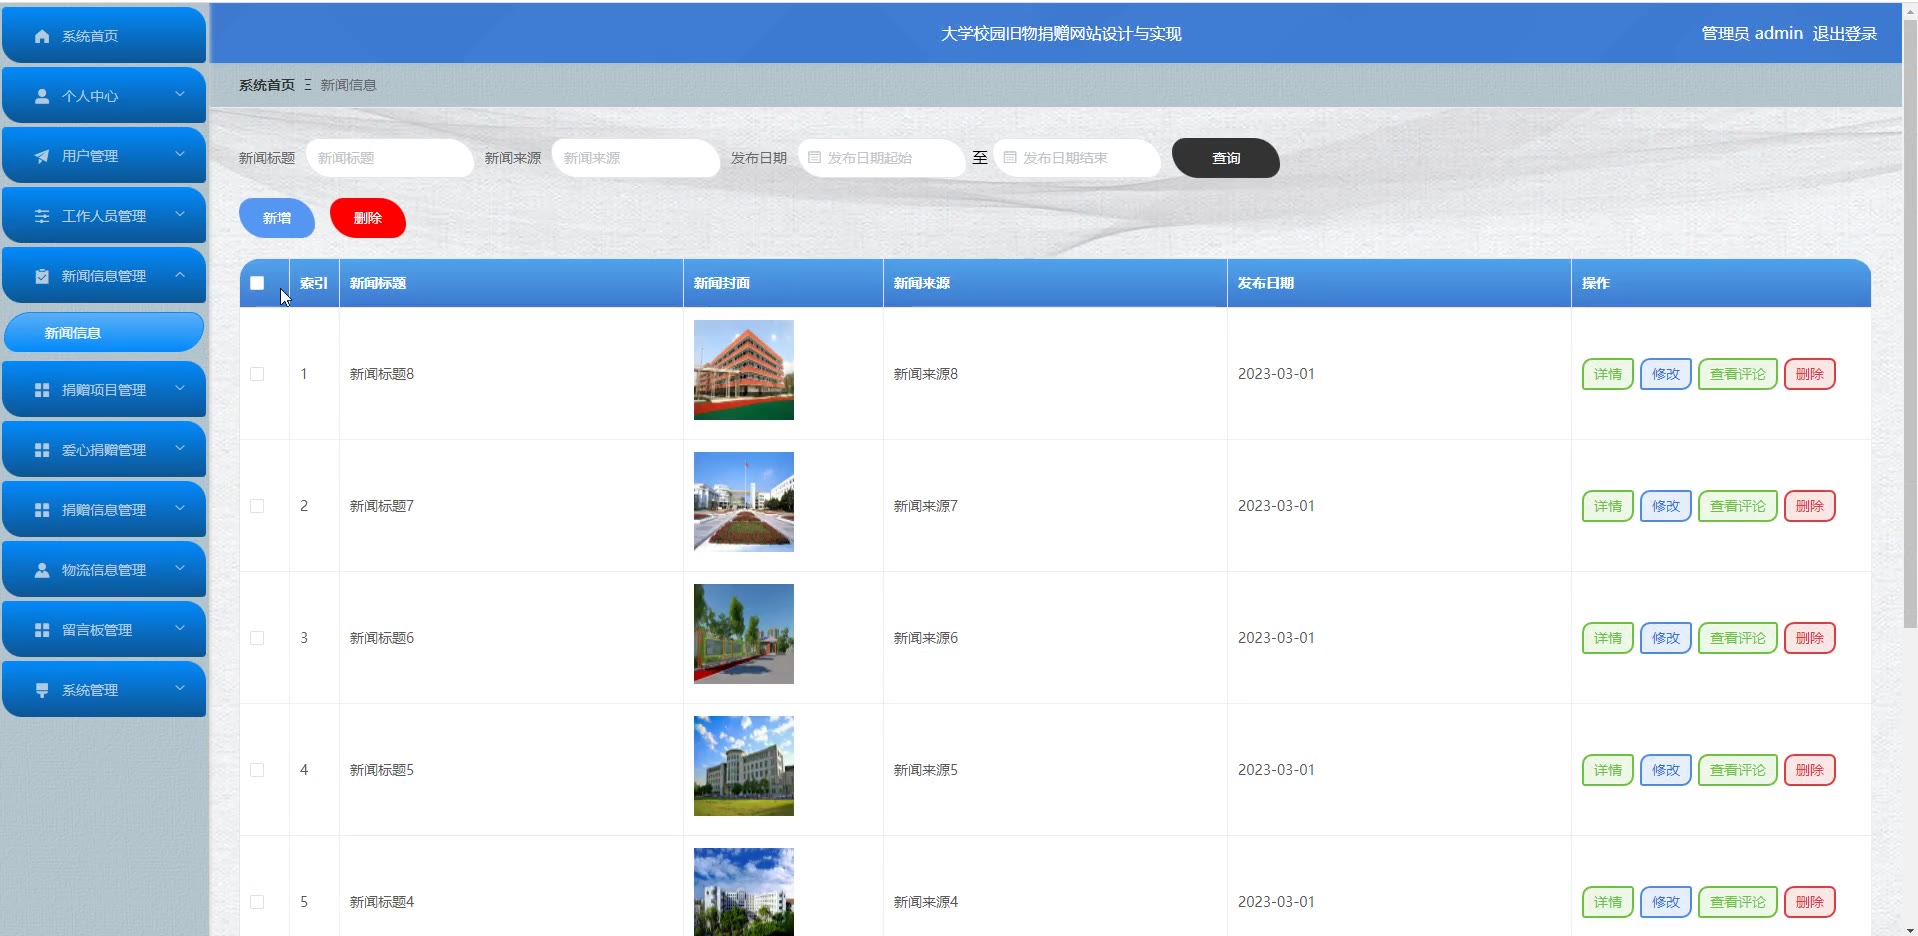The image size is (1918, 936).
Task: Select the 新闻信息 submenu item
Action: point(104,333)
